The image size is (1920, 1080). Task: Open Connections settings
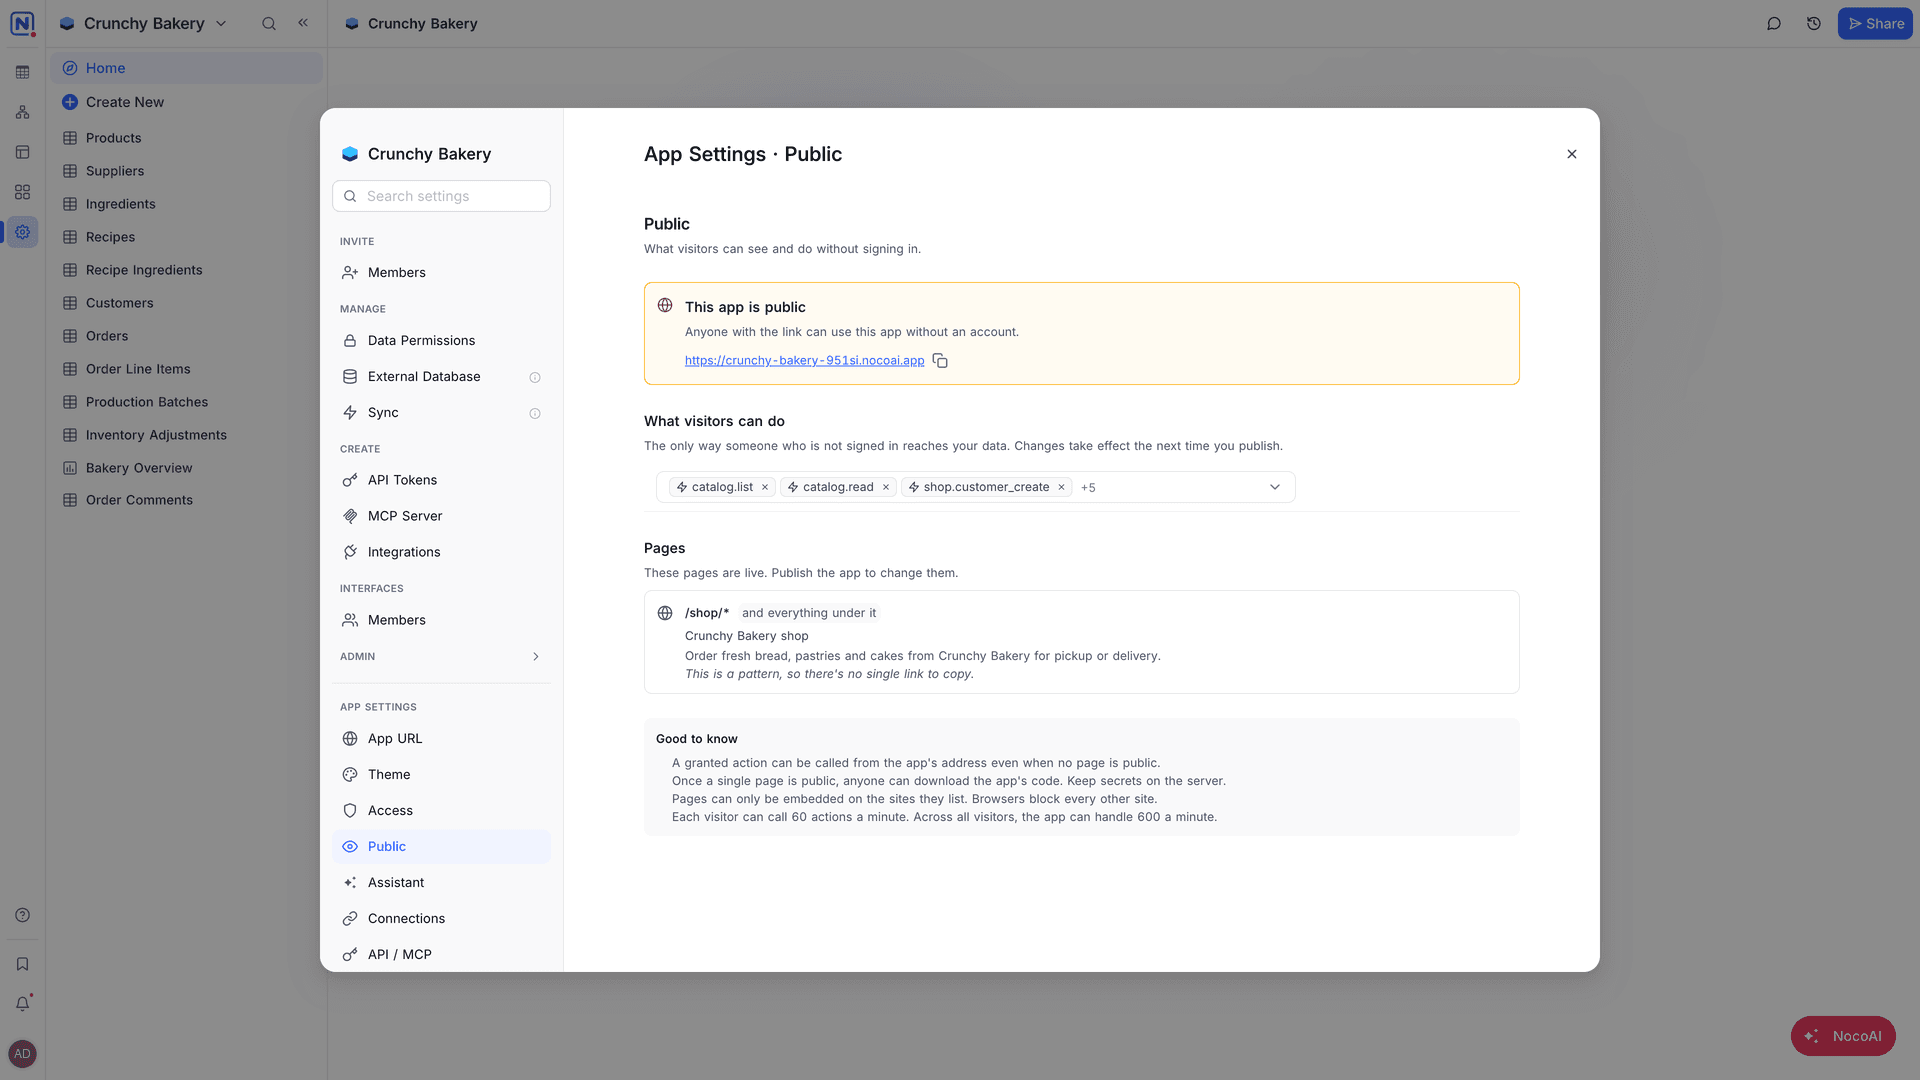click(x=441, y=919)
